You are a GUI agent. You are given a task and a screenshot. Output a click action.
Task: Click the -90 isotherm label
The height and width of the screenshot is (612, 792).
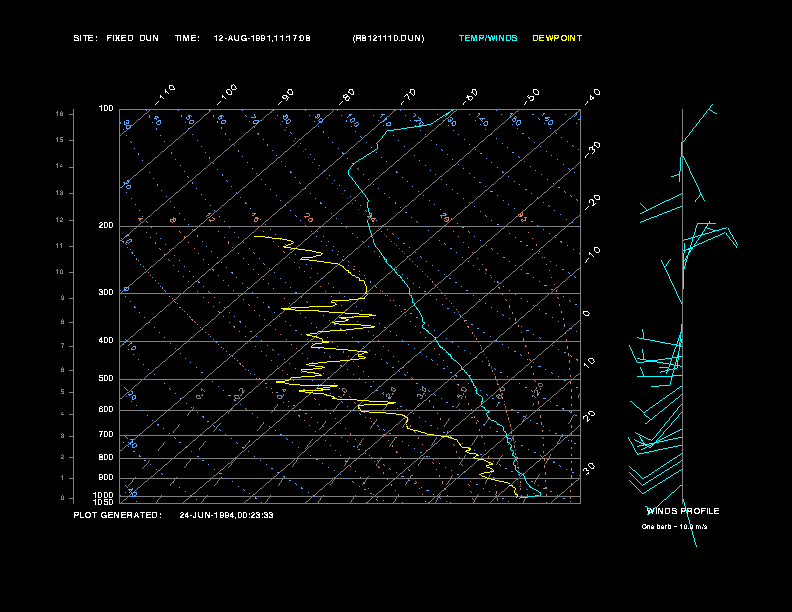(285, 97)
